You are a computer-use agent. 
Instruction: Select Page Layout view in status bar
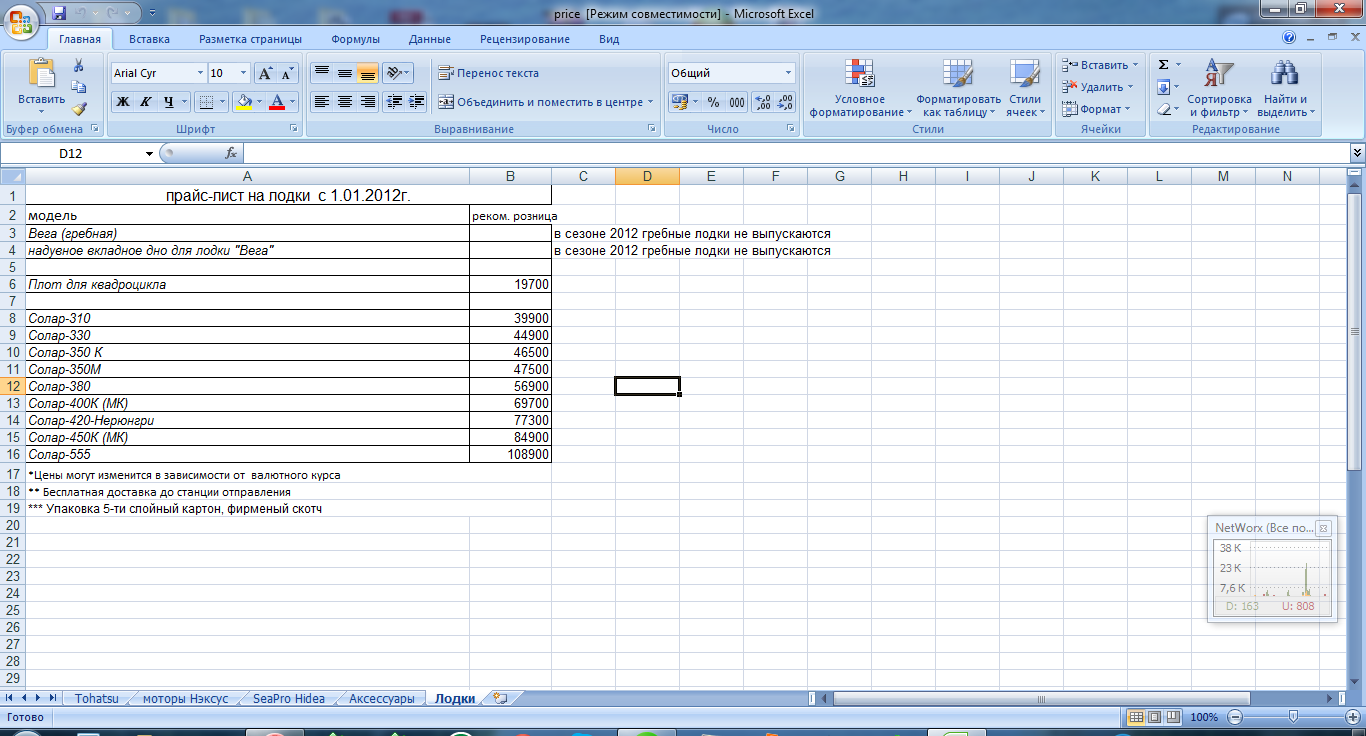(x=1153, y=717)
